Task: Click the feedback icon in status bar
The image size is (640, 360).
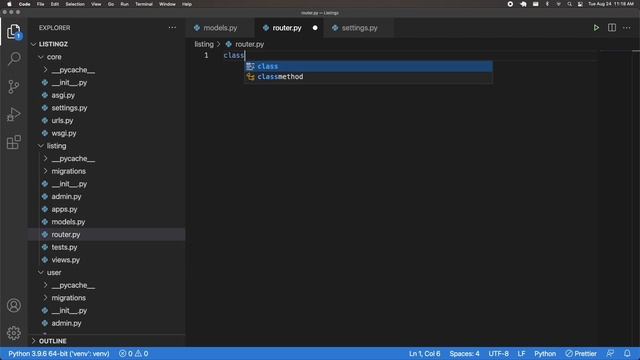Action: (610, 353)
